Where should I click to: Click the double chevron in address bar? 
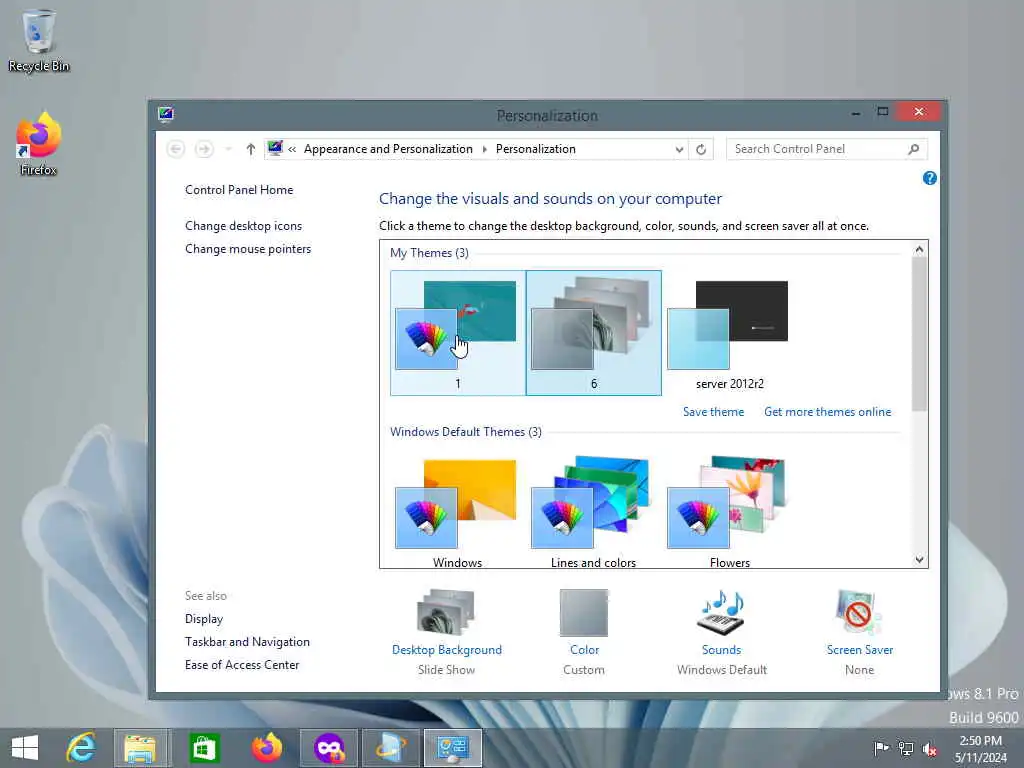pyautogui.click(x=292, y=150)
